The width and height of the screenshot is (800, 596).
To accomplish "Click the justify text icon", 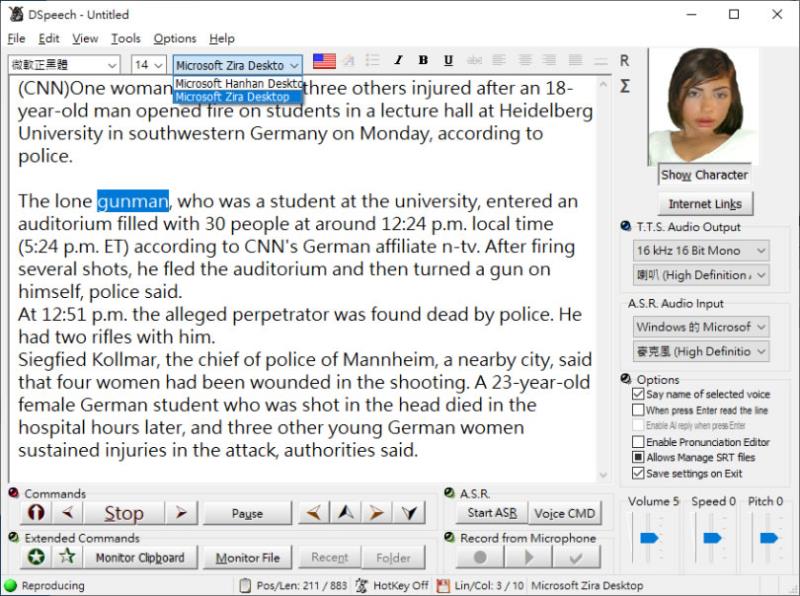I will (x=575, y=61).
